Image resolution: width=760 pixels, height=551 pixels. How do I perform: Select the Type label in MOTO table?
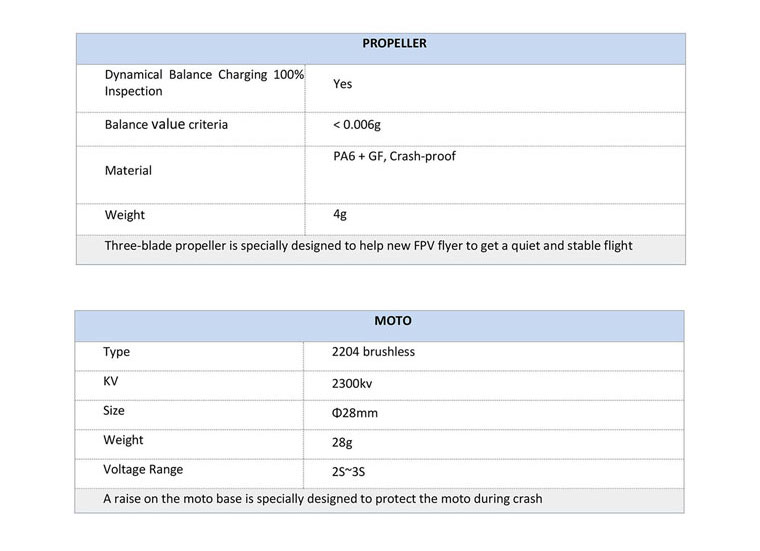point(116,352)
